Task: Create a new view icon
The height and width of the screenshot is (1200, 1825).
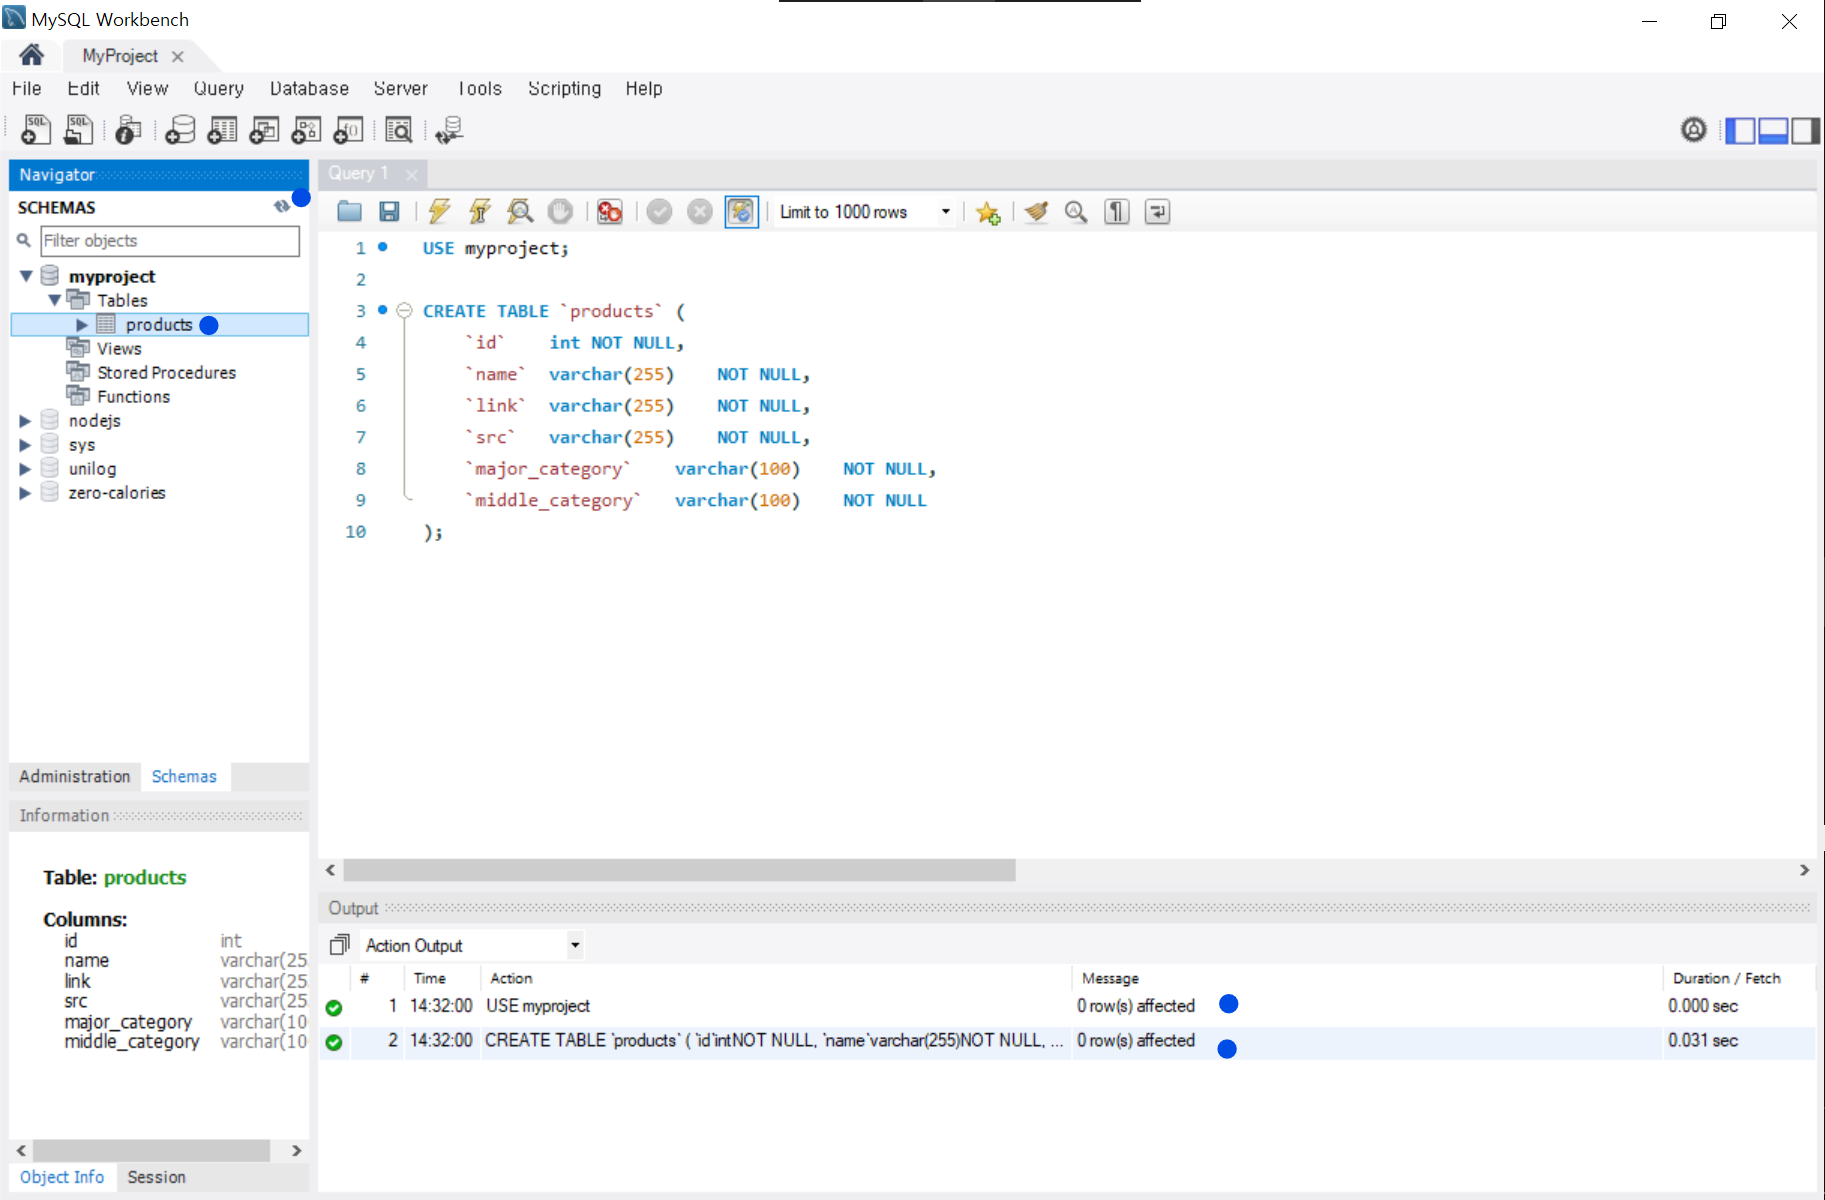Action: click(x=264, y=130)
